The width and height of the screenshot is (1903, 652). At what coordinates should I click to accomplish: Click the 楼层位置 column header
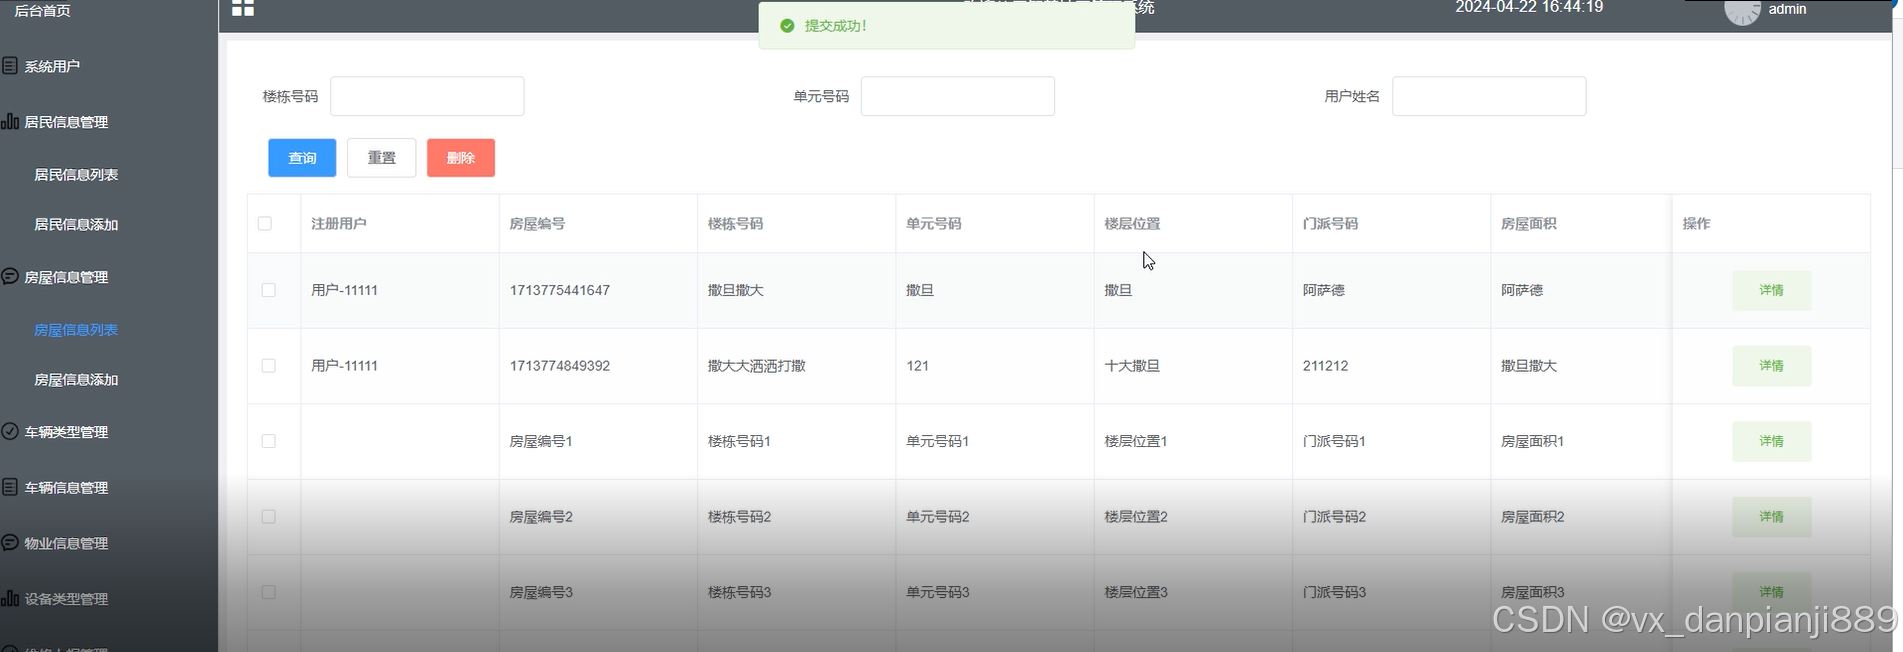click(x=1132, y=224)
